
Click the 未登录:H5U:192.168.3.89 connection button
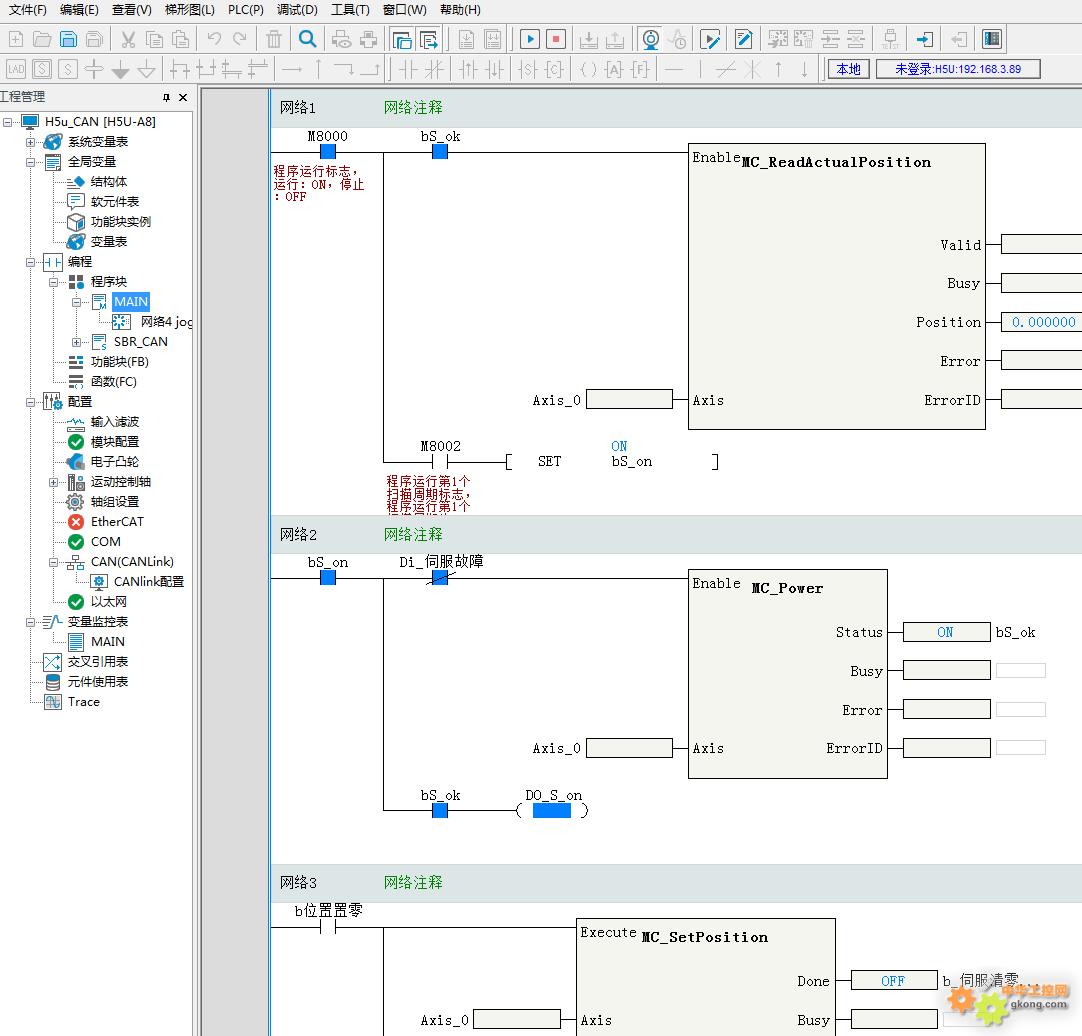pyautogui.click(x=958, y=69)
